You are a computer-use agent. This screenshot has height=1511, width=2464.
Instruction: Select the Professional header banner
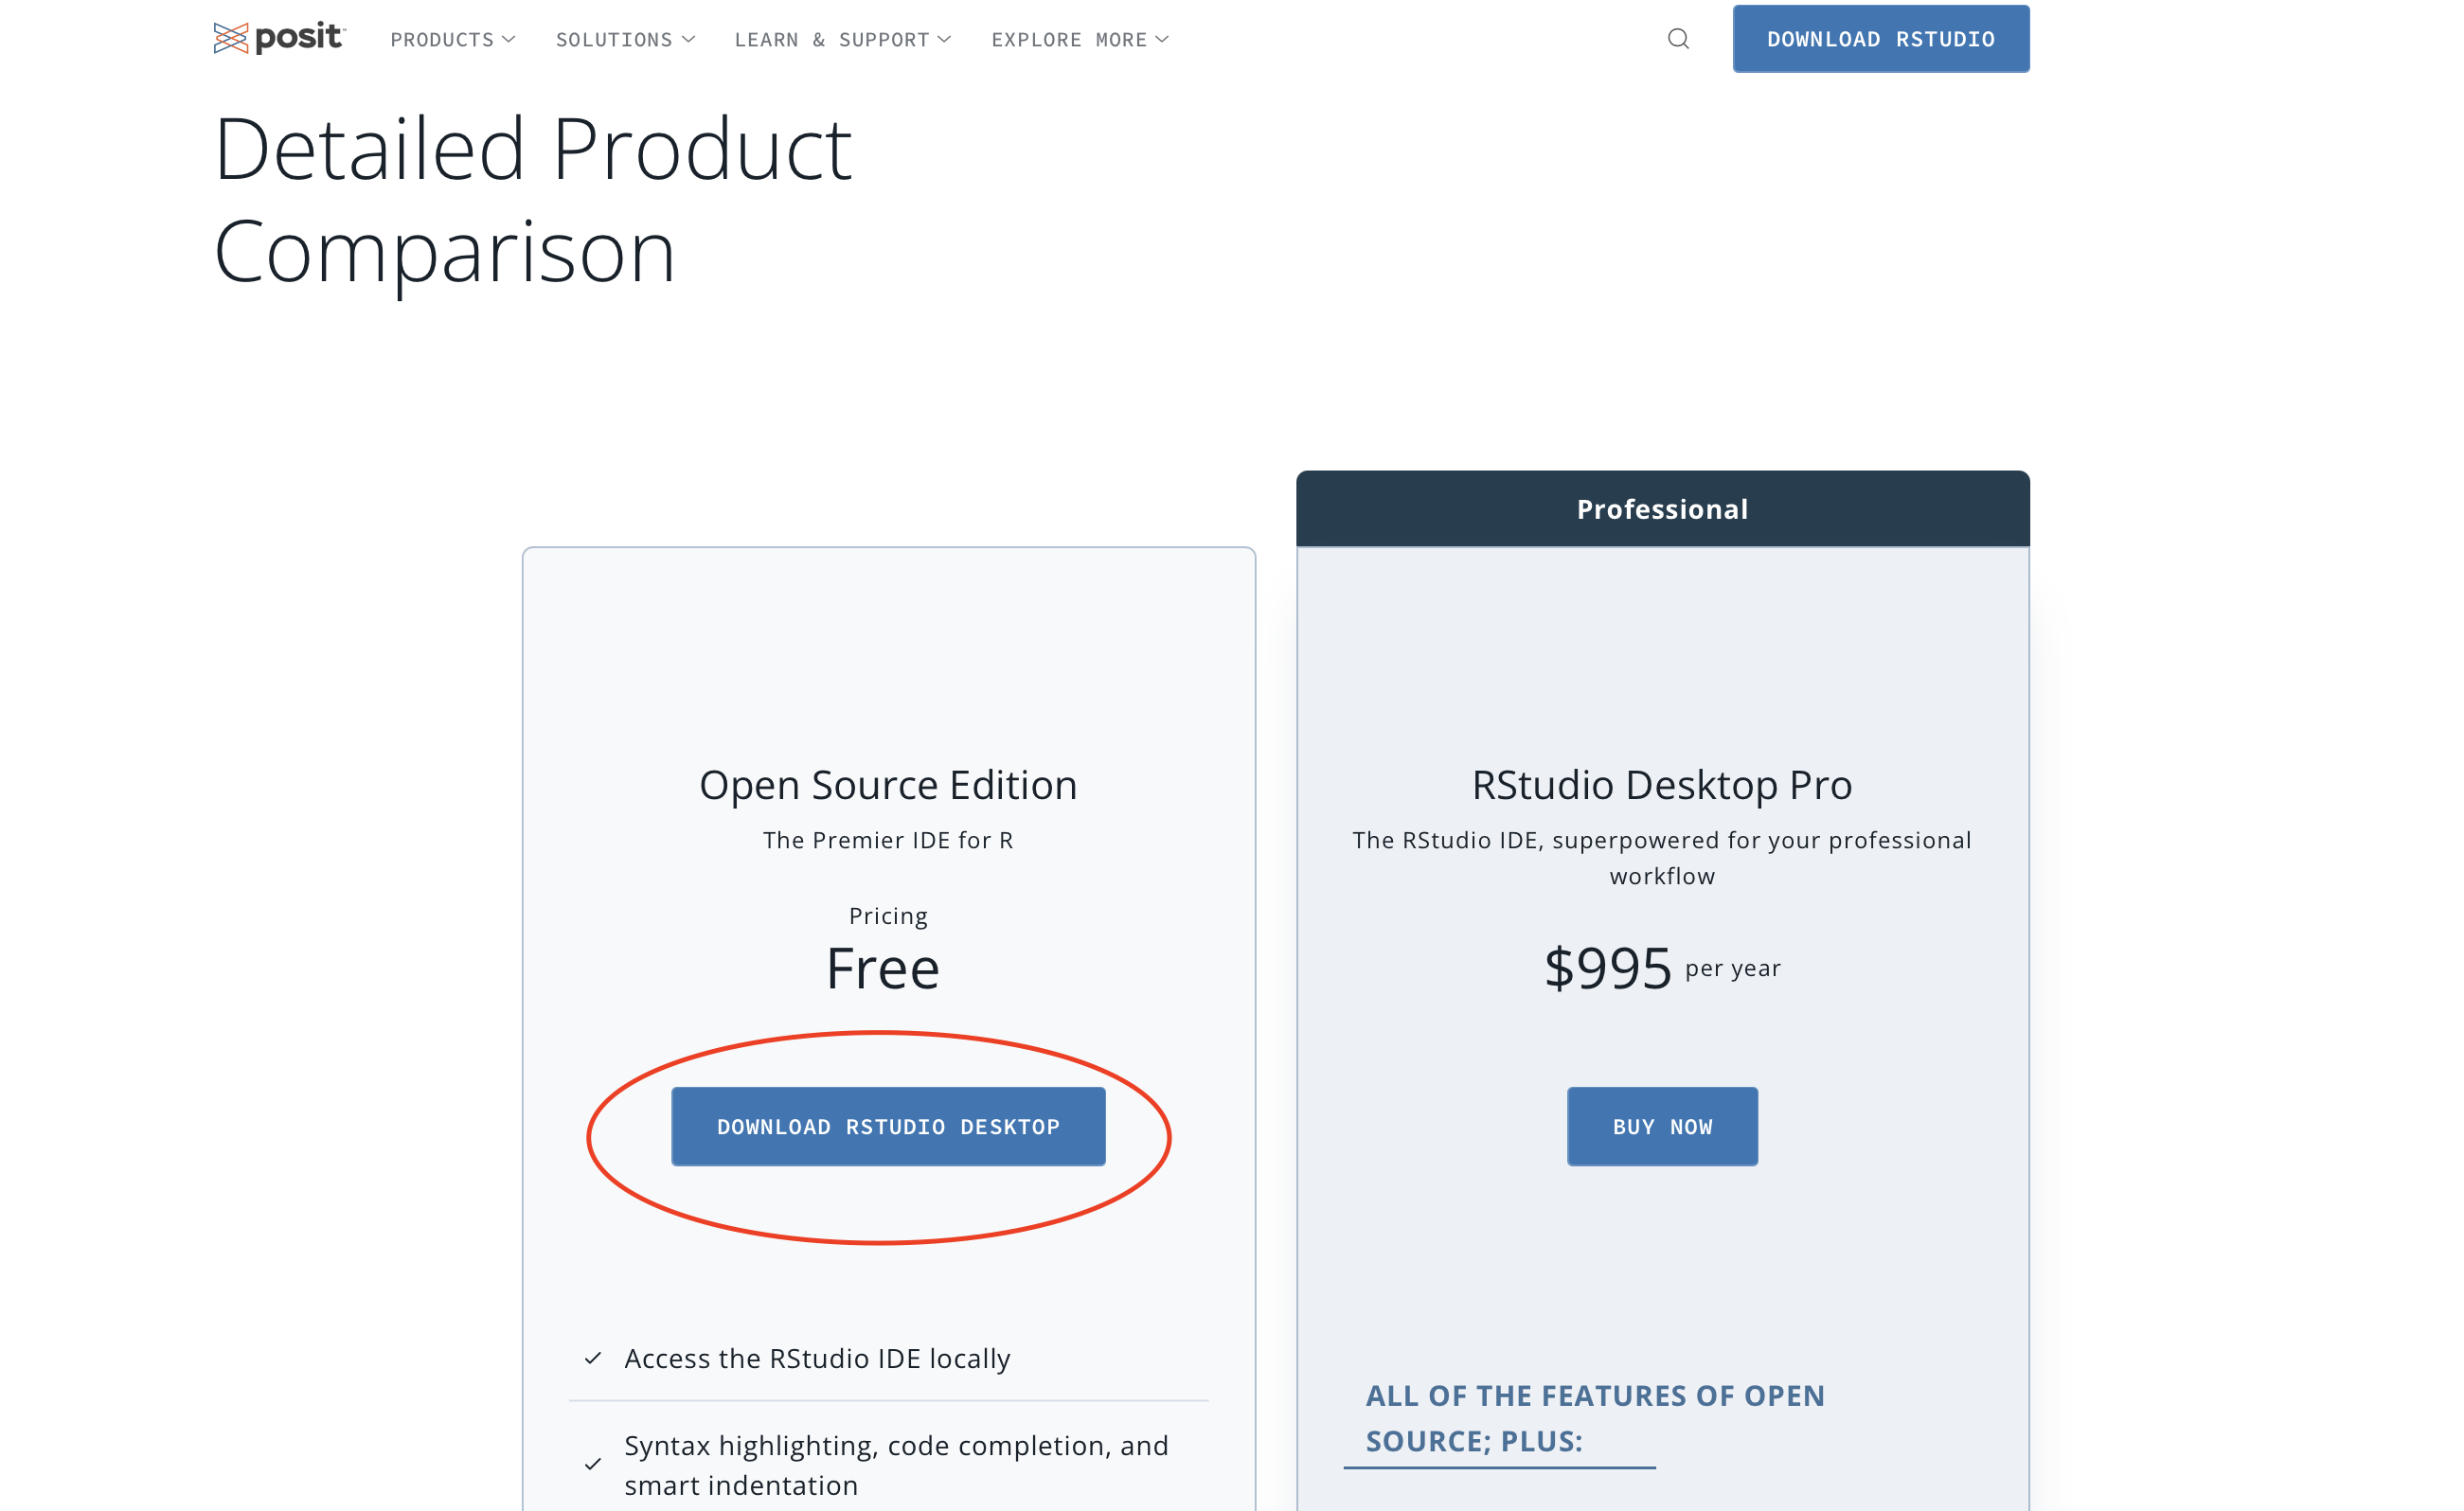1662,508
